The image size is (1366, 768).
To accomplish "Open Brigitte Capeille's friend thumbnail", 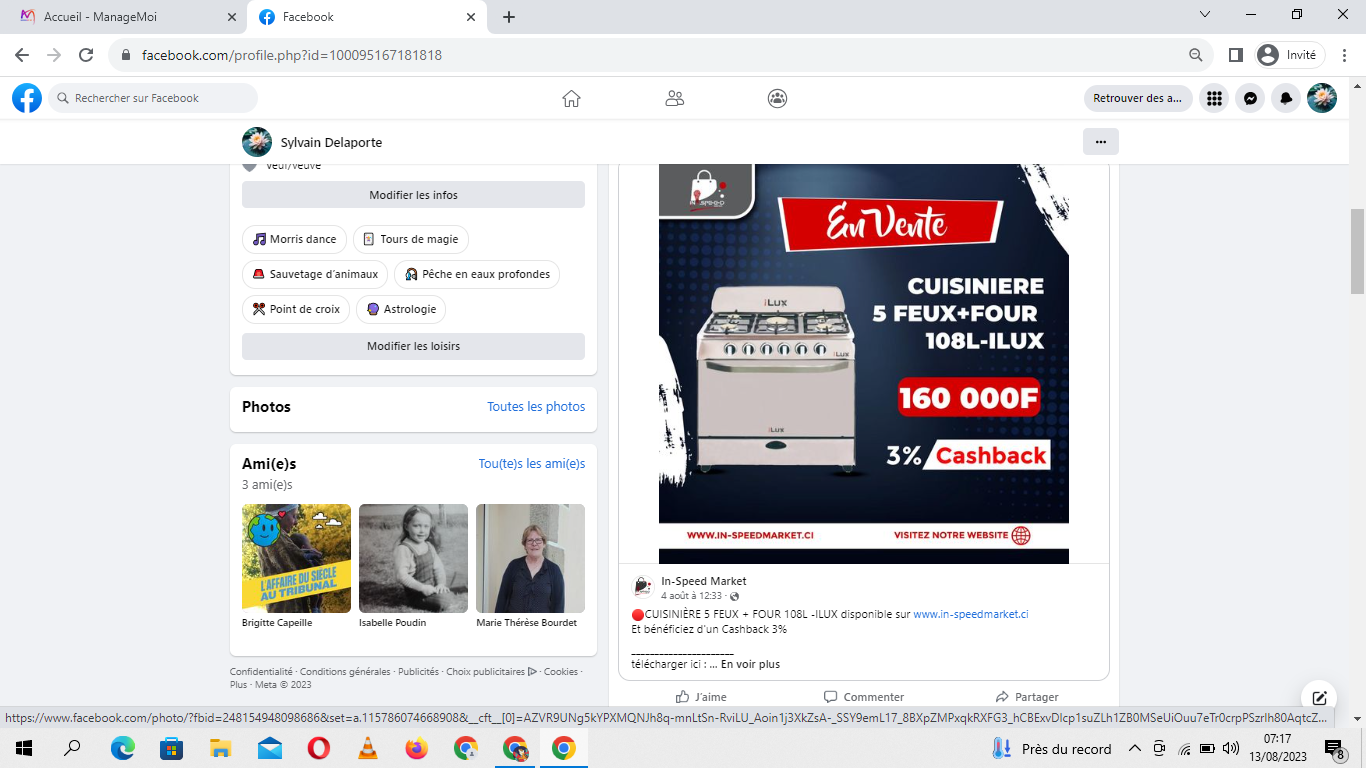I will click(296, 558).
